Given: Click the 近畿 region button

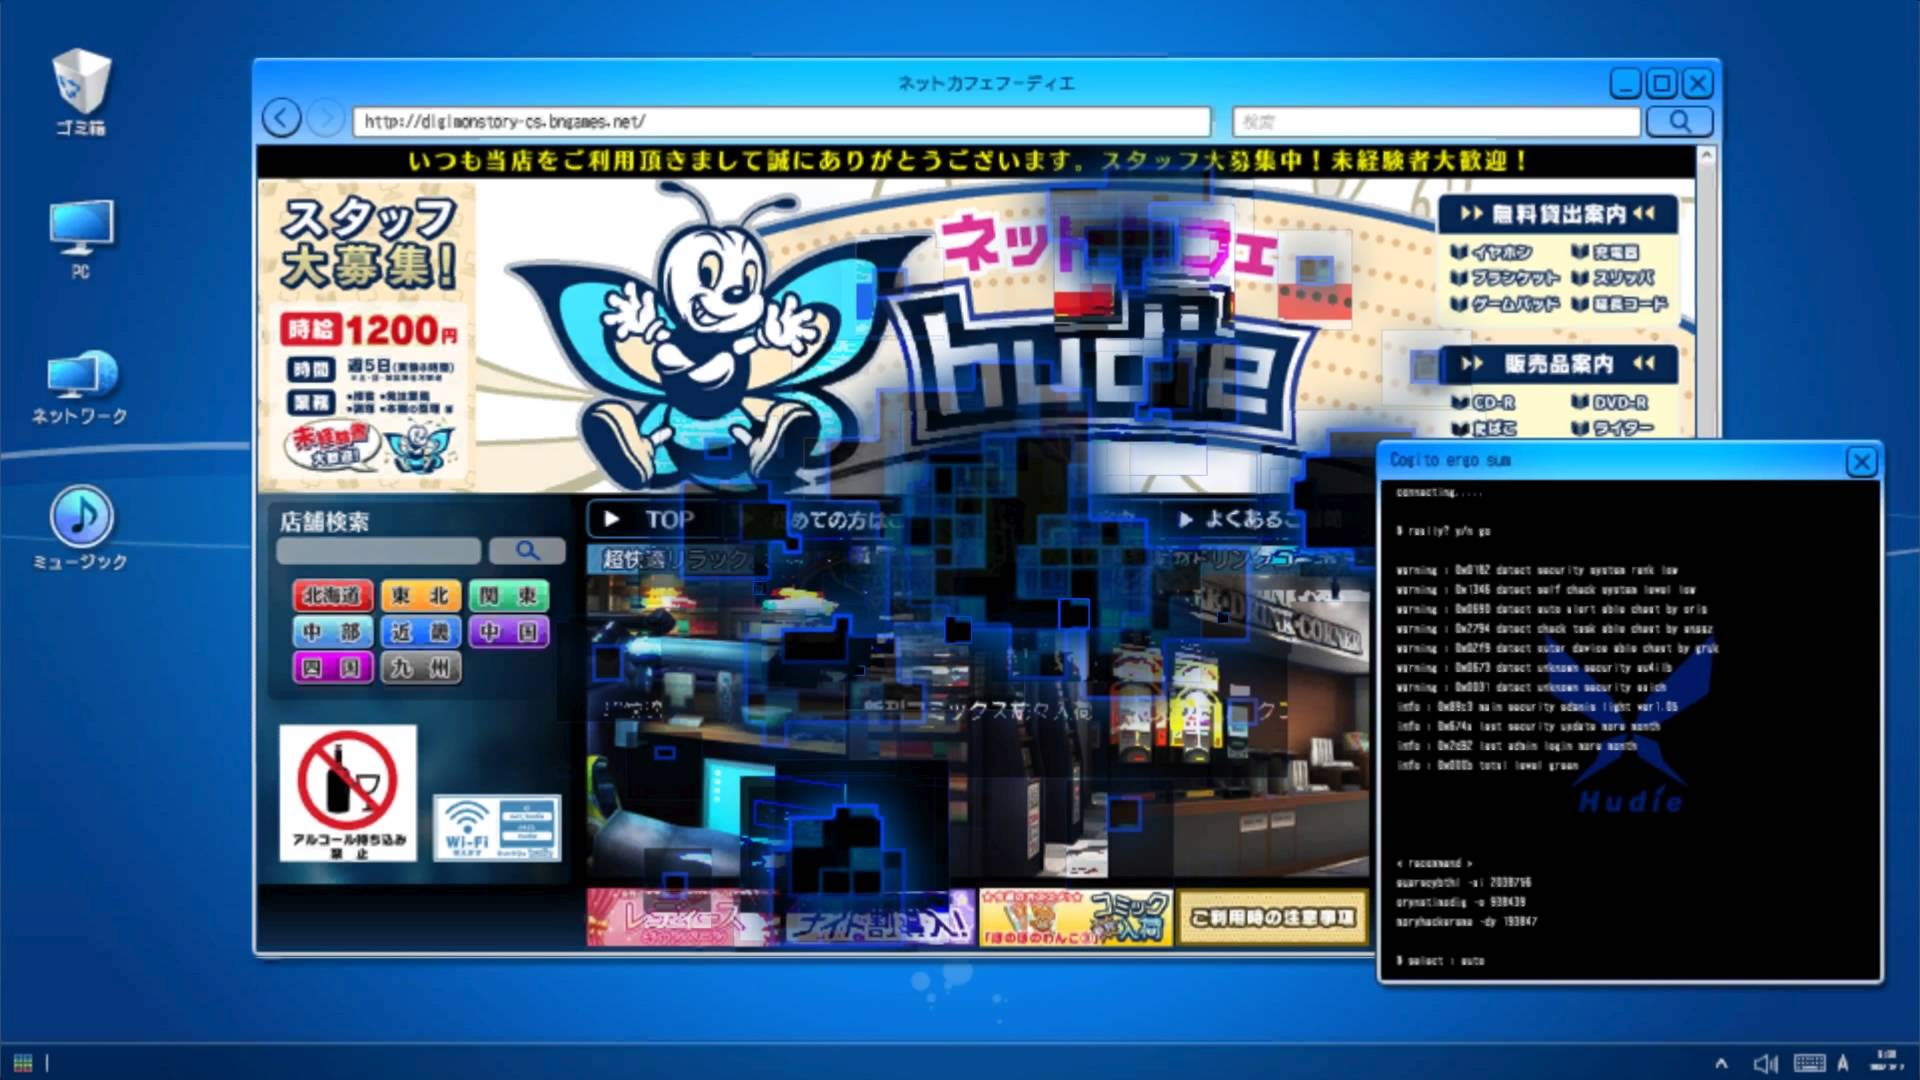Looking at the screenshot, I should click(420, 632).
